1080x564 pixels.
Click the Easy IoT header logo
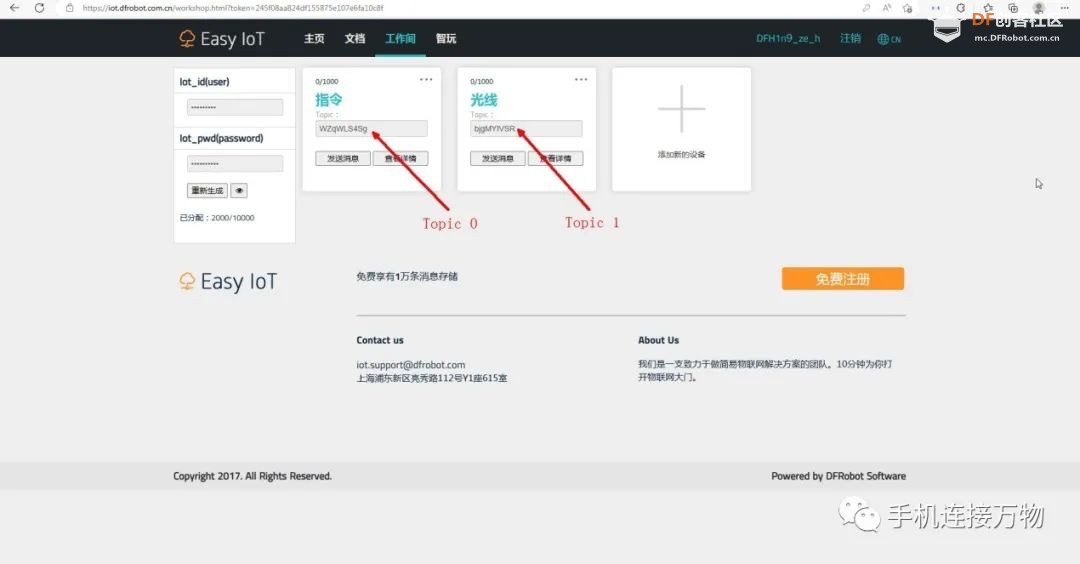221,39
